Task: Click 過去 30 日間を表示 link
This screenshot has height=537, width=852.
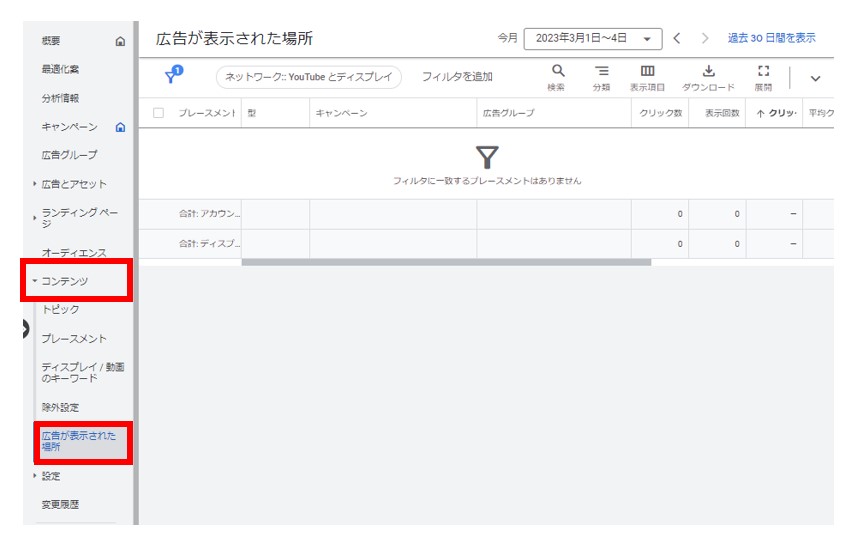Action: (x=772, y=38)
